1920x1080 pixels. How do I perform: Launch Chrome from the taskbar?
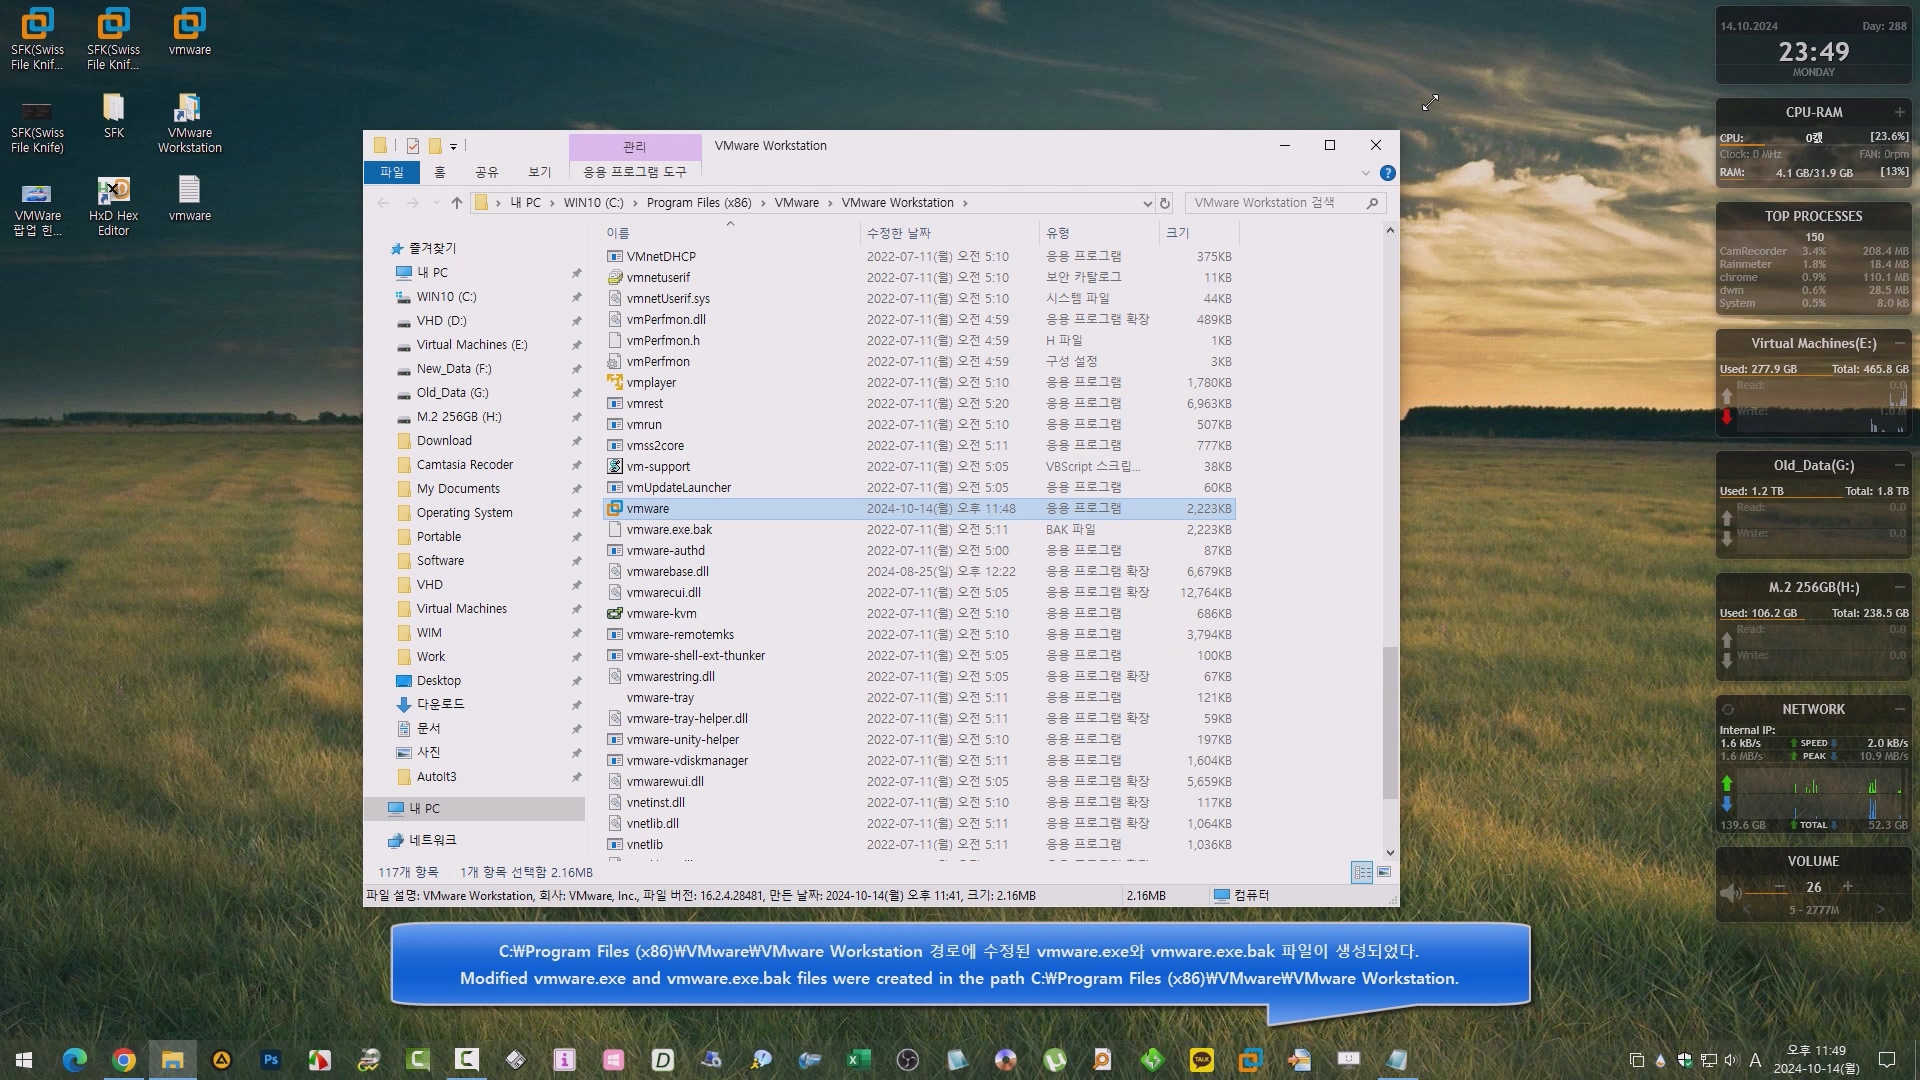pyautogui.click(x=124, y=1059)
